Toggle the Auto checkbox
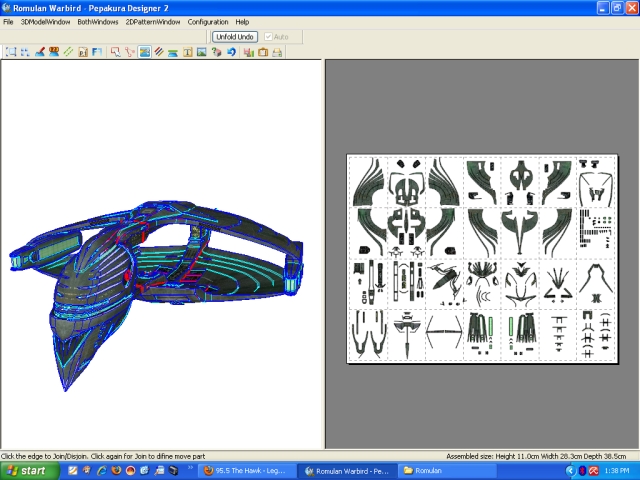 pos(268,37)
